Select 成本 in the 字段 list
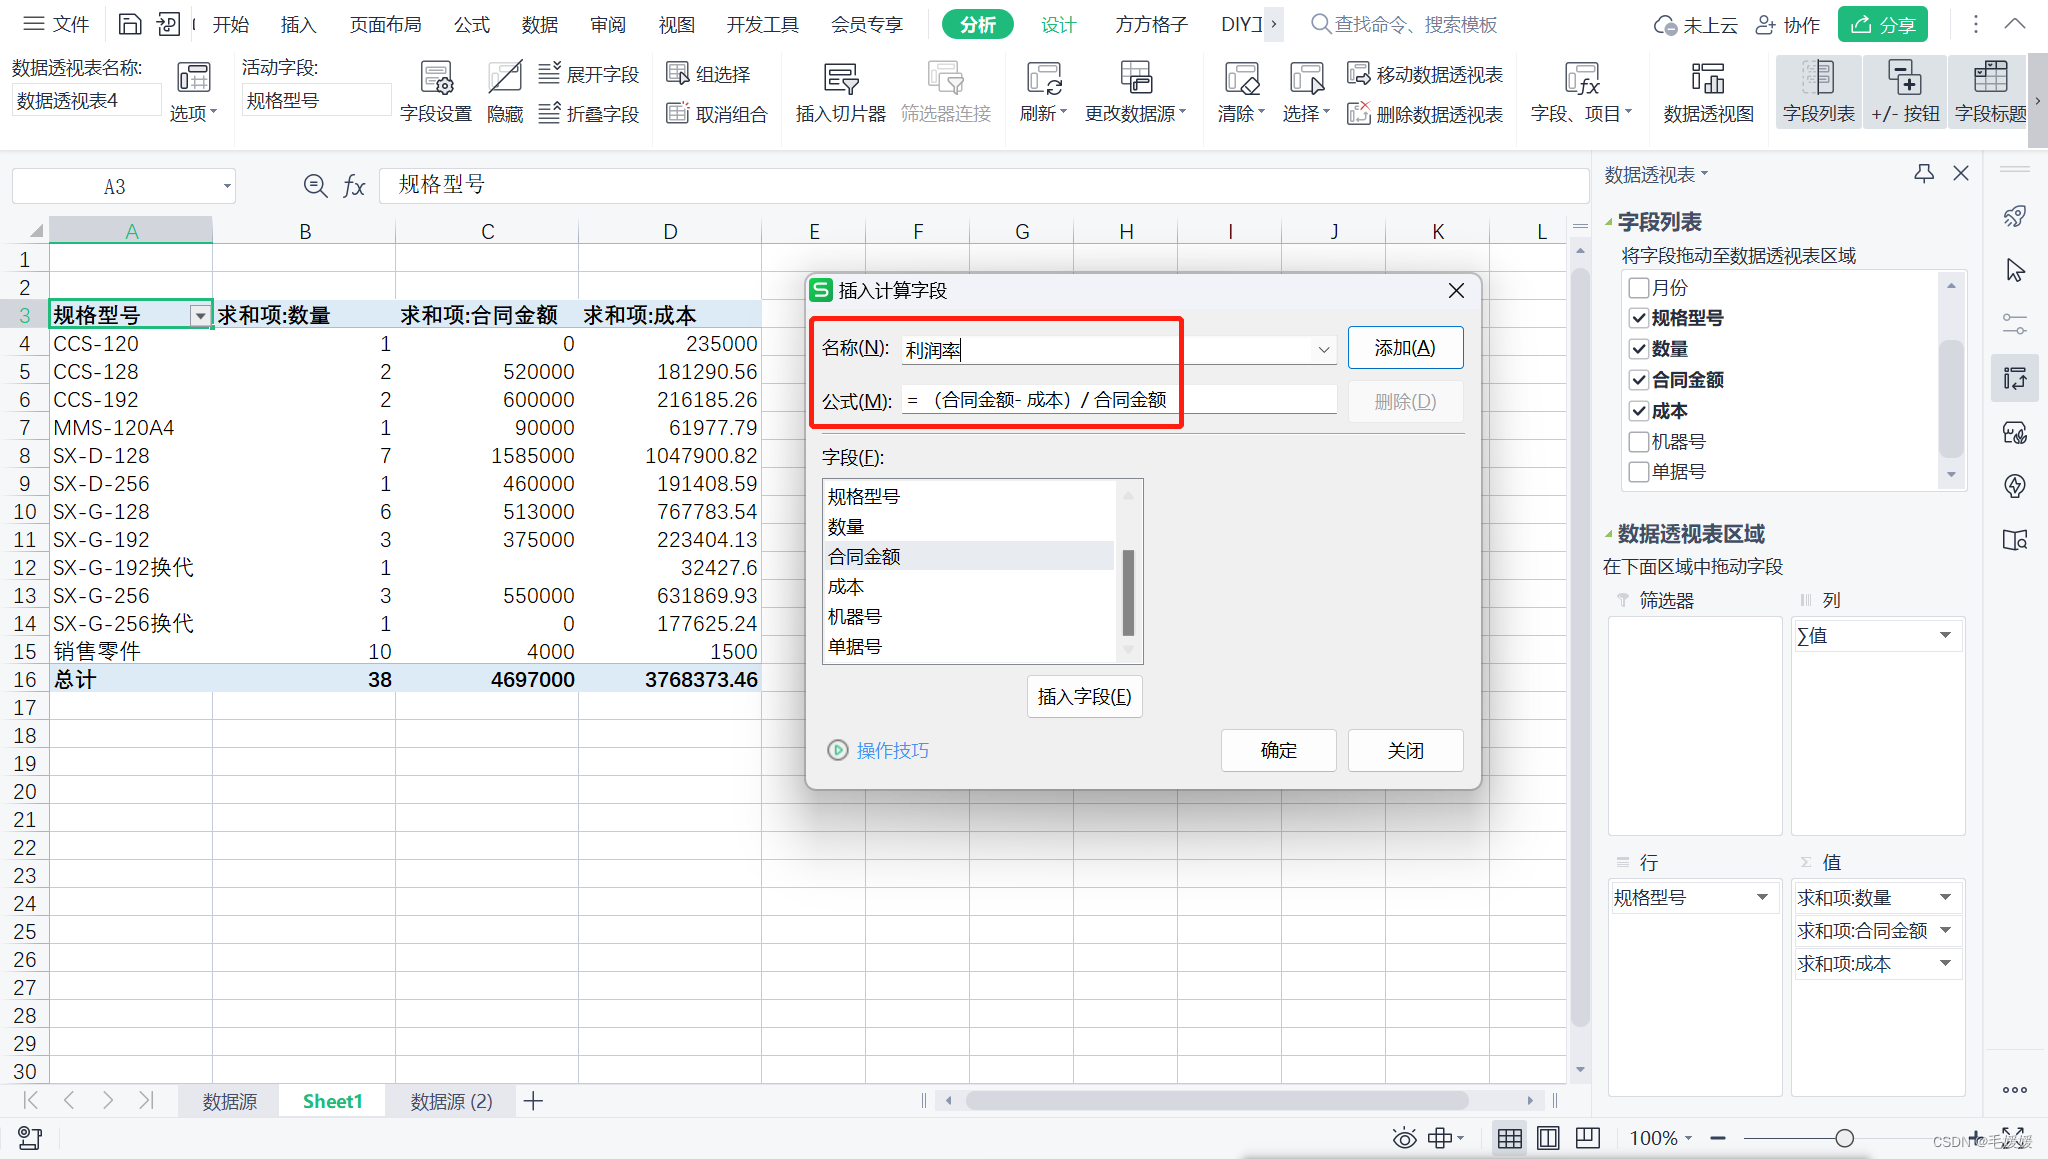Image resolution: width=2048 pixels, height=1159 pixels. pyautogui.click(x=968, y=587)
